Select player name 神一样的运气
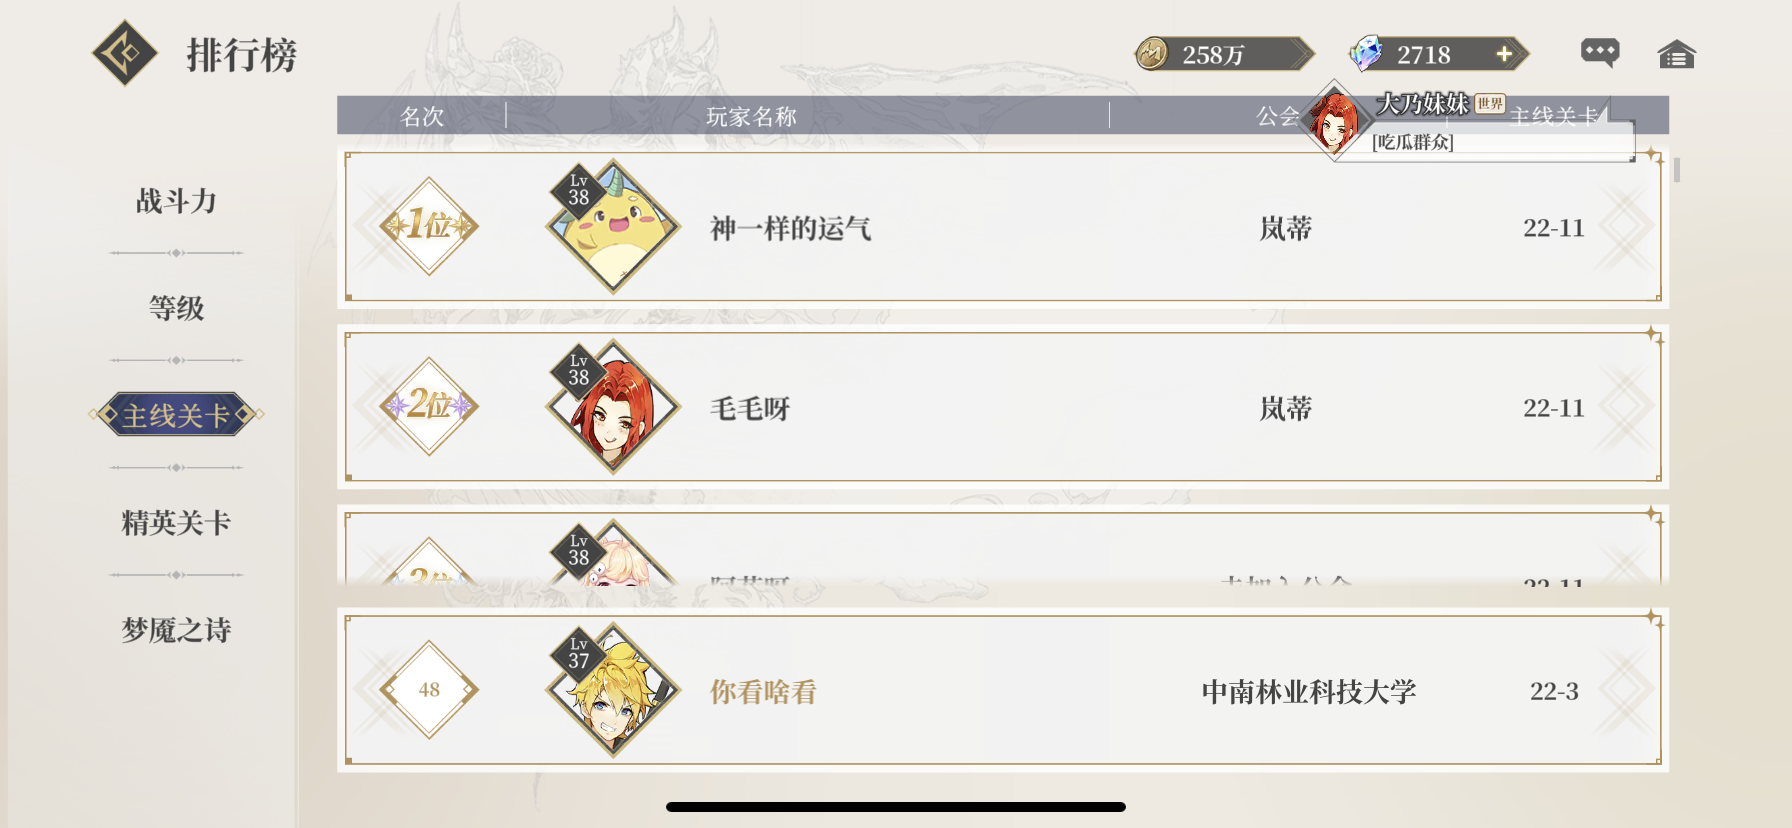Viewport: 1792px width, 828px height. (791, 228)
